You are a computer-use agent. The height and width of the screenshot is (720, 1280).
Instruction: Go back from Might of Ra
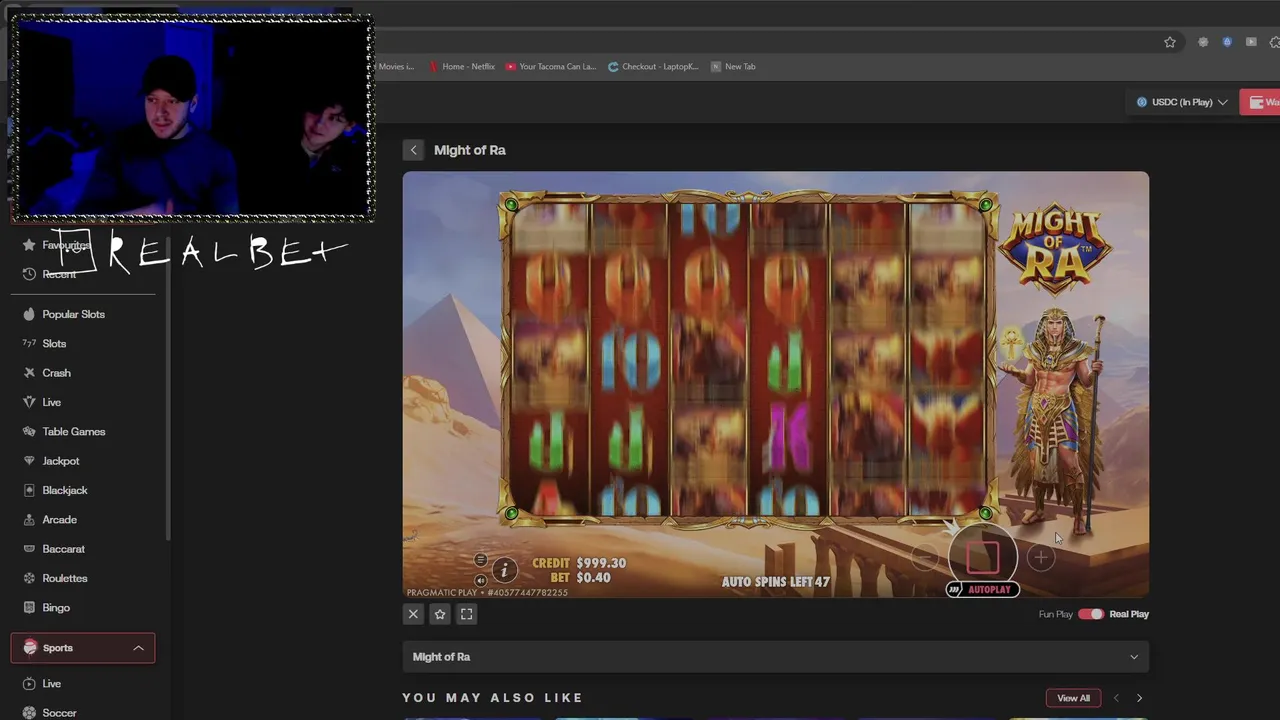(413, 150)
